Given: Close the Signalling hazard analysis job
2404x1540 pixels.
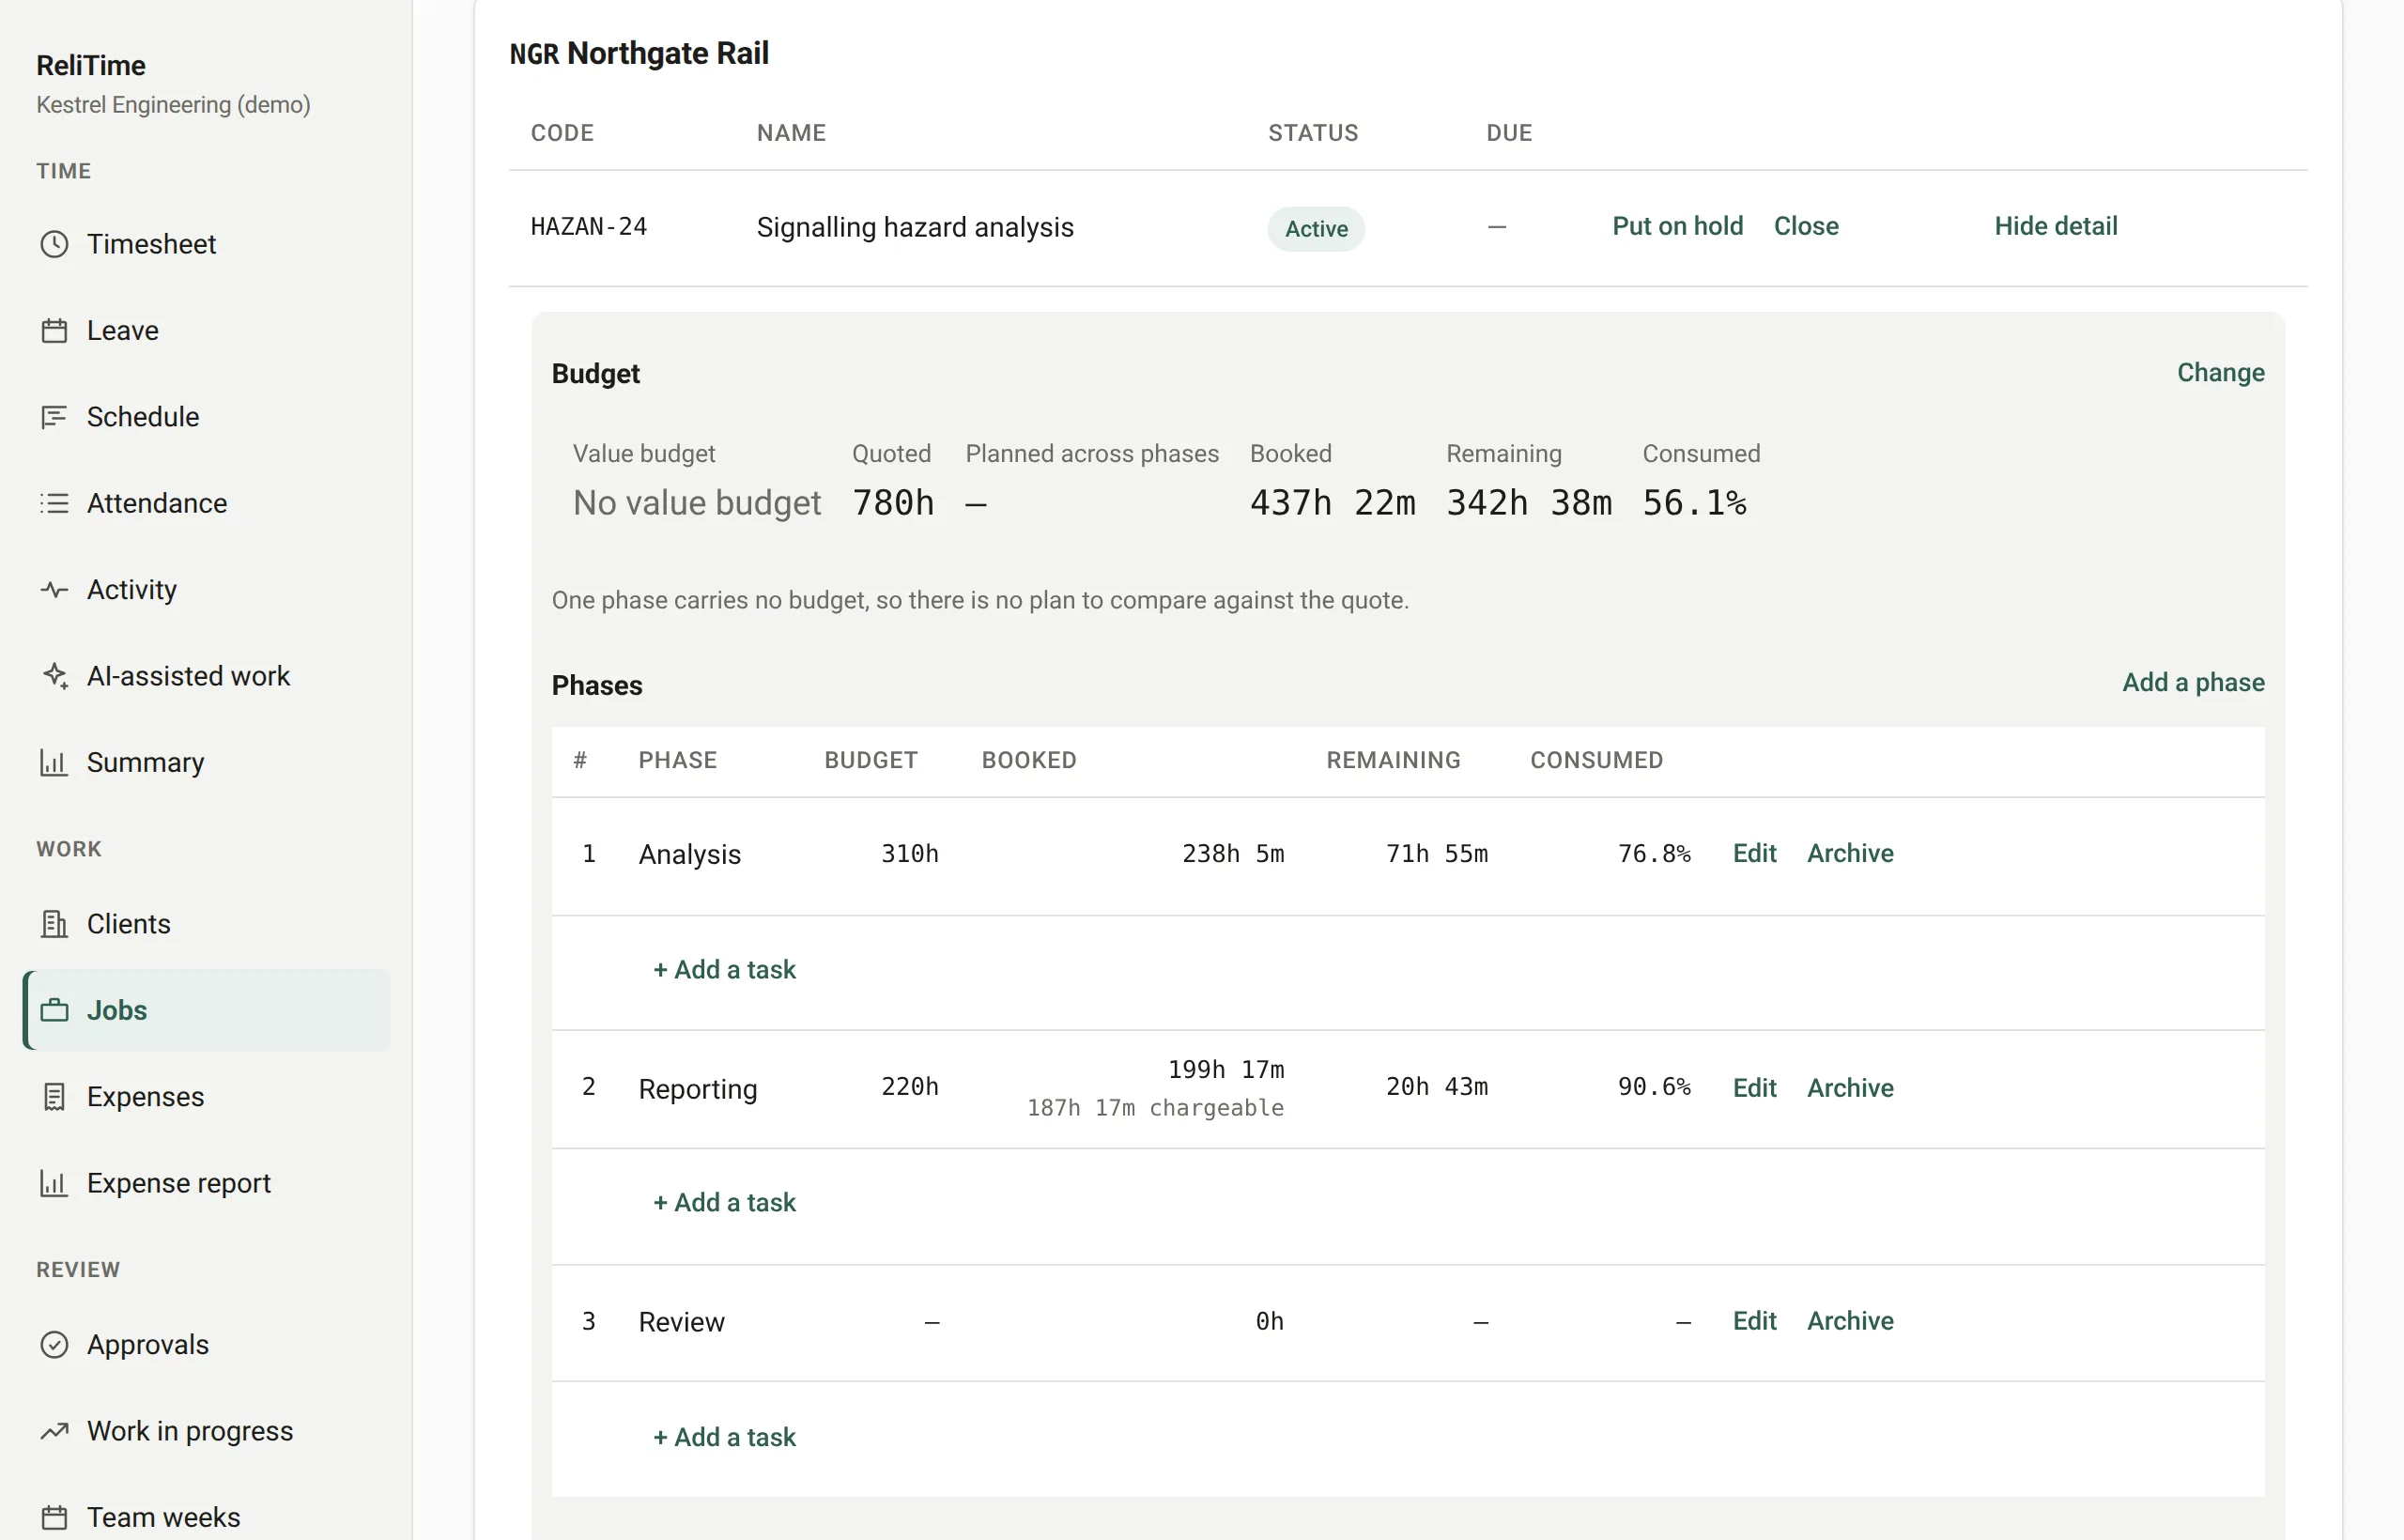Looking at the screenshot, I should click(1806, 226).
